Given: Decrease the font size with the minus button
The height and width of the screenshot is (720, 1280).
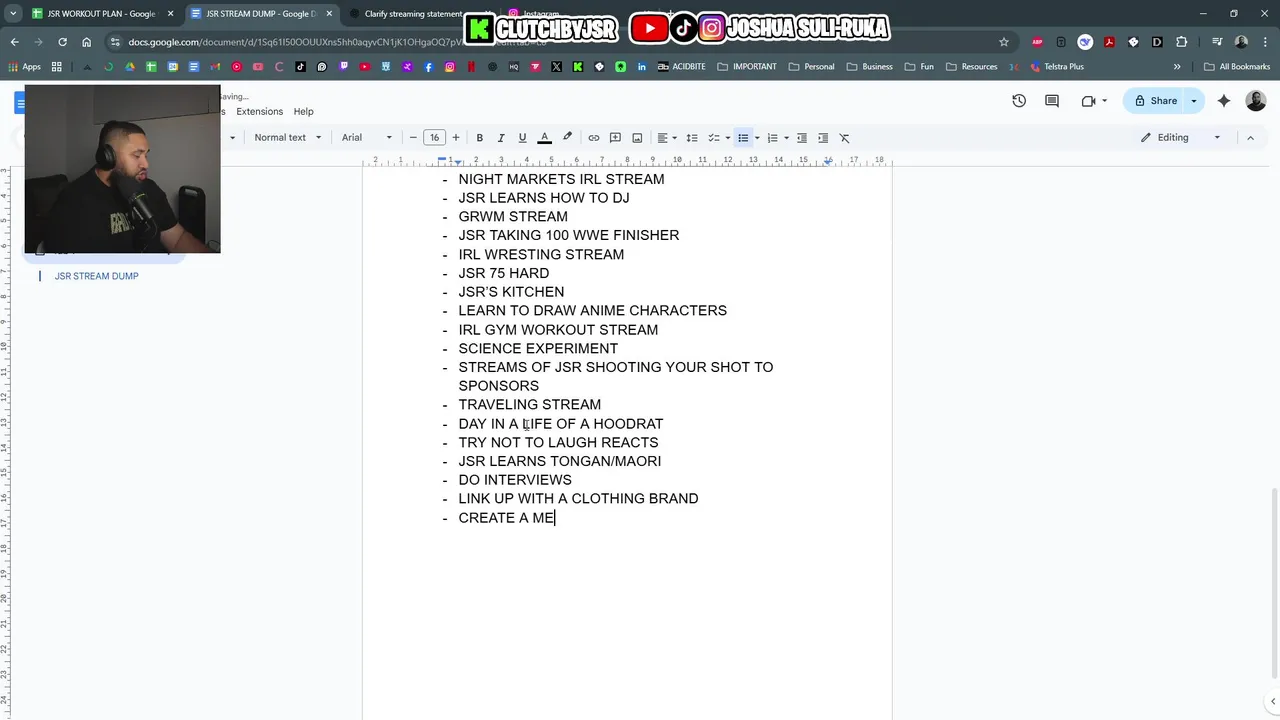Looking at the screenshot, I should pyautogui.click(x=413, y=138).
